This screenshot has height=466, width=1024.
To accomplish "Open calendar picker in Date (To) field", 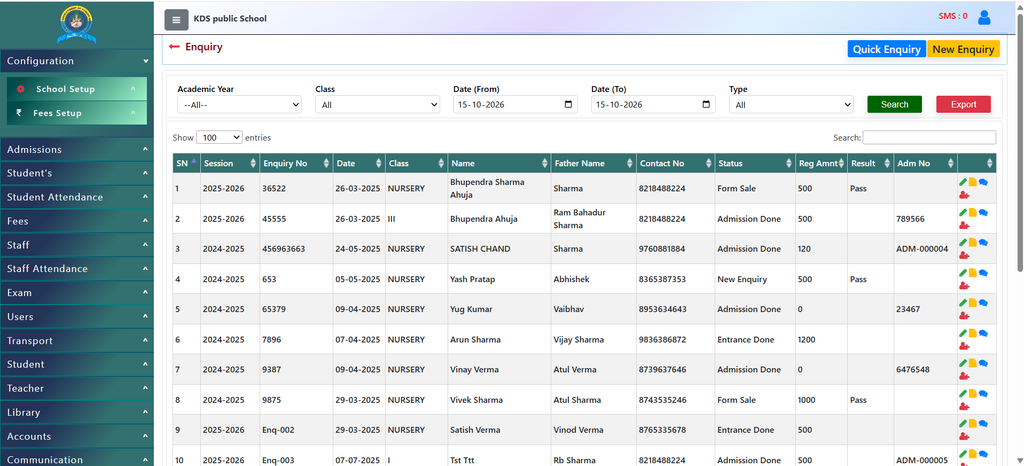I will (x=706, y=104).
